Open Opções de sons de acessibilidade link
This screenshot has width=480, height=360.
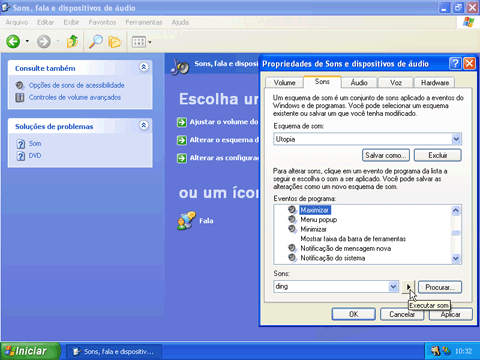(x=76, y=85)
